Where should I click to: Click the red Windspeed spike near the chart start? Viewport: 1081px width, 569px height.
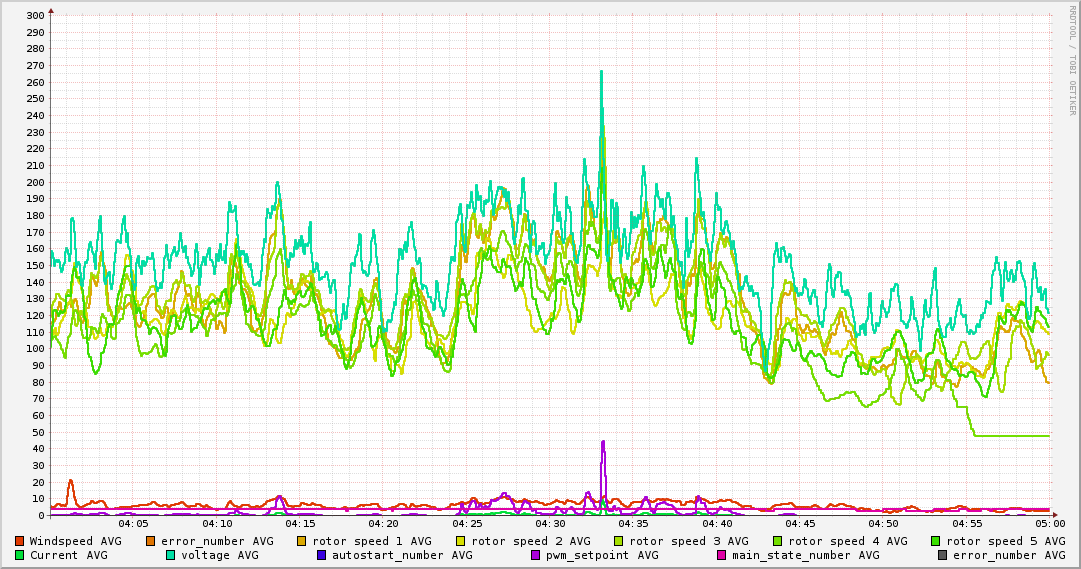coord(70,481)
